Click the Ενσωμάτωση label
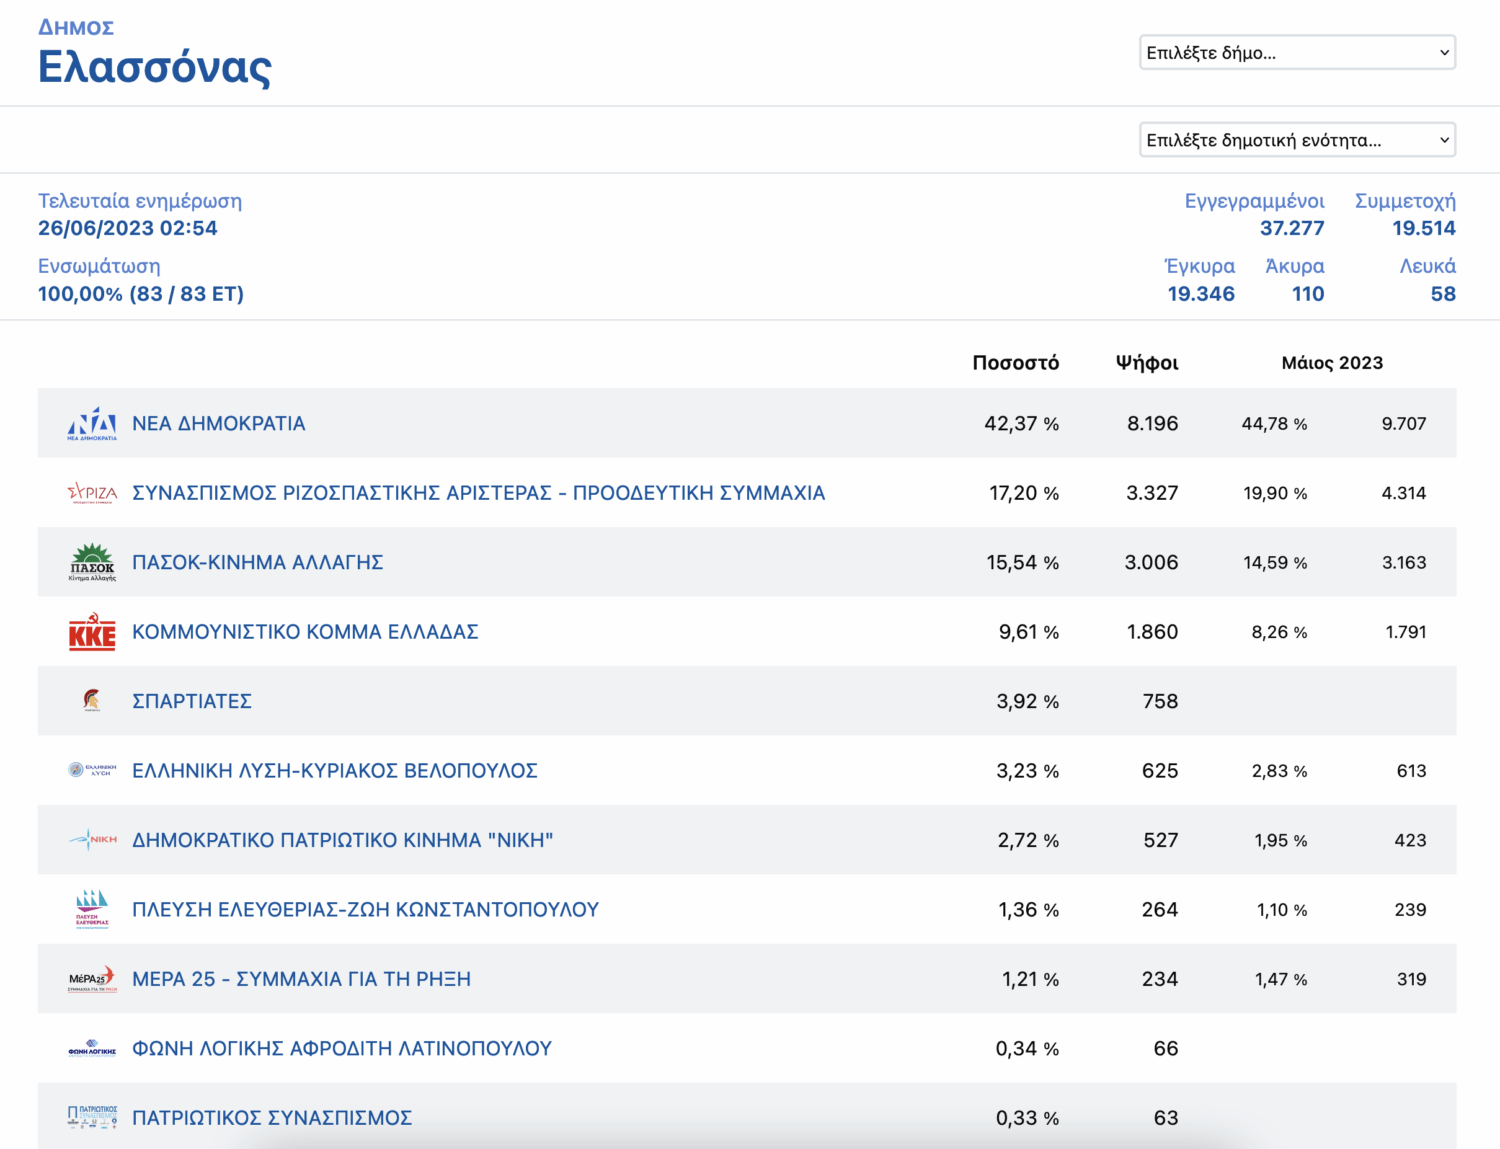The width and height of the screenshot is (1500, 1149). click(99, 266)
